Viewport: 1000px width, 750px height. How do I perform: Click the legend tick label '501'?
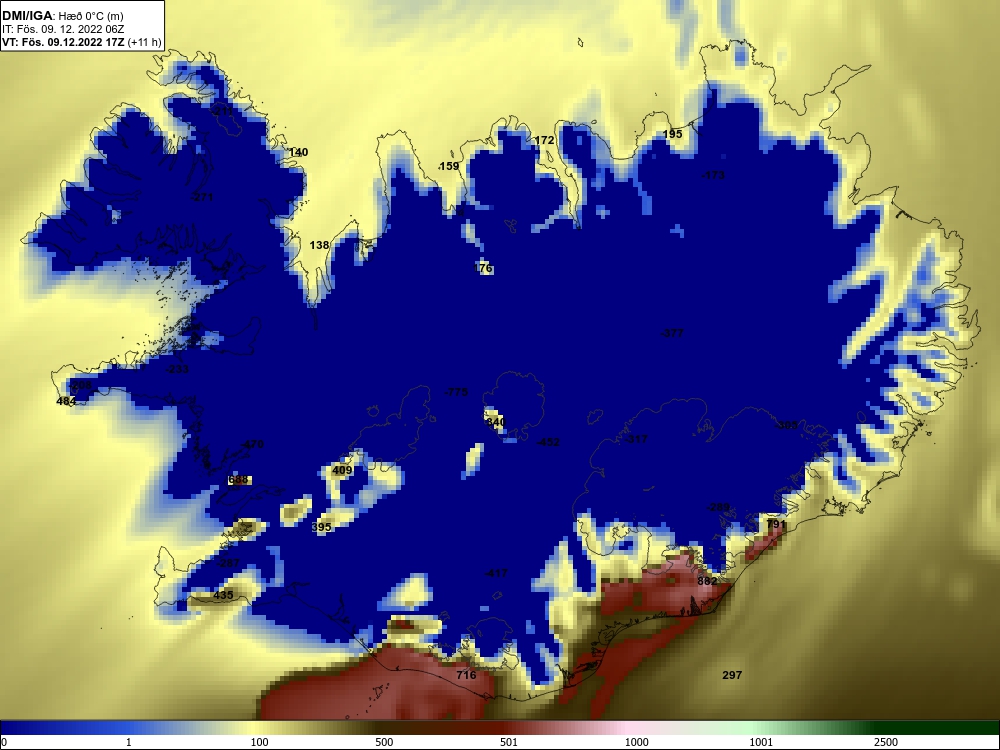click(509, 742)
